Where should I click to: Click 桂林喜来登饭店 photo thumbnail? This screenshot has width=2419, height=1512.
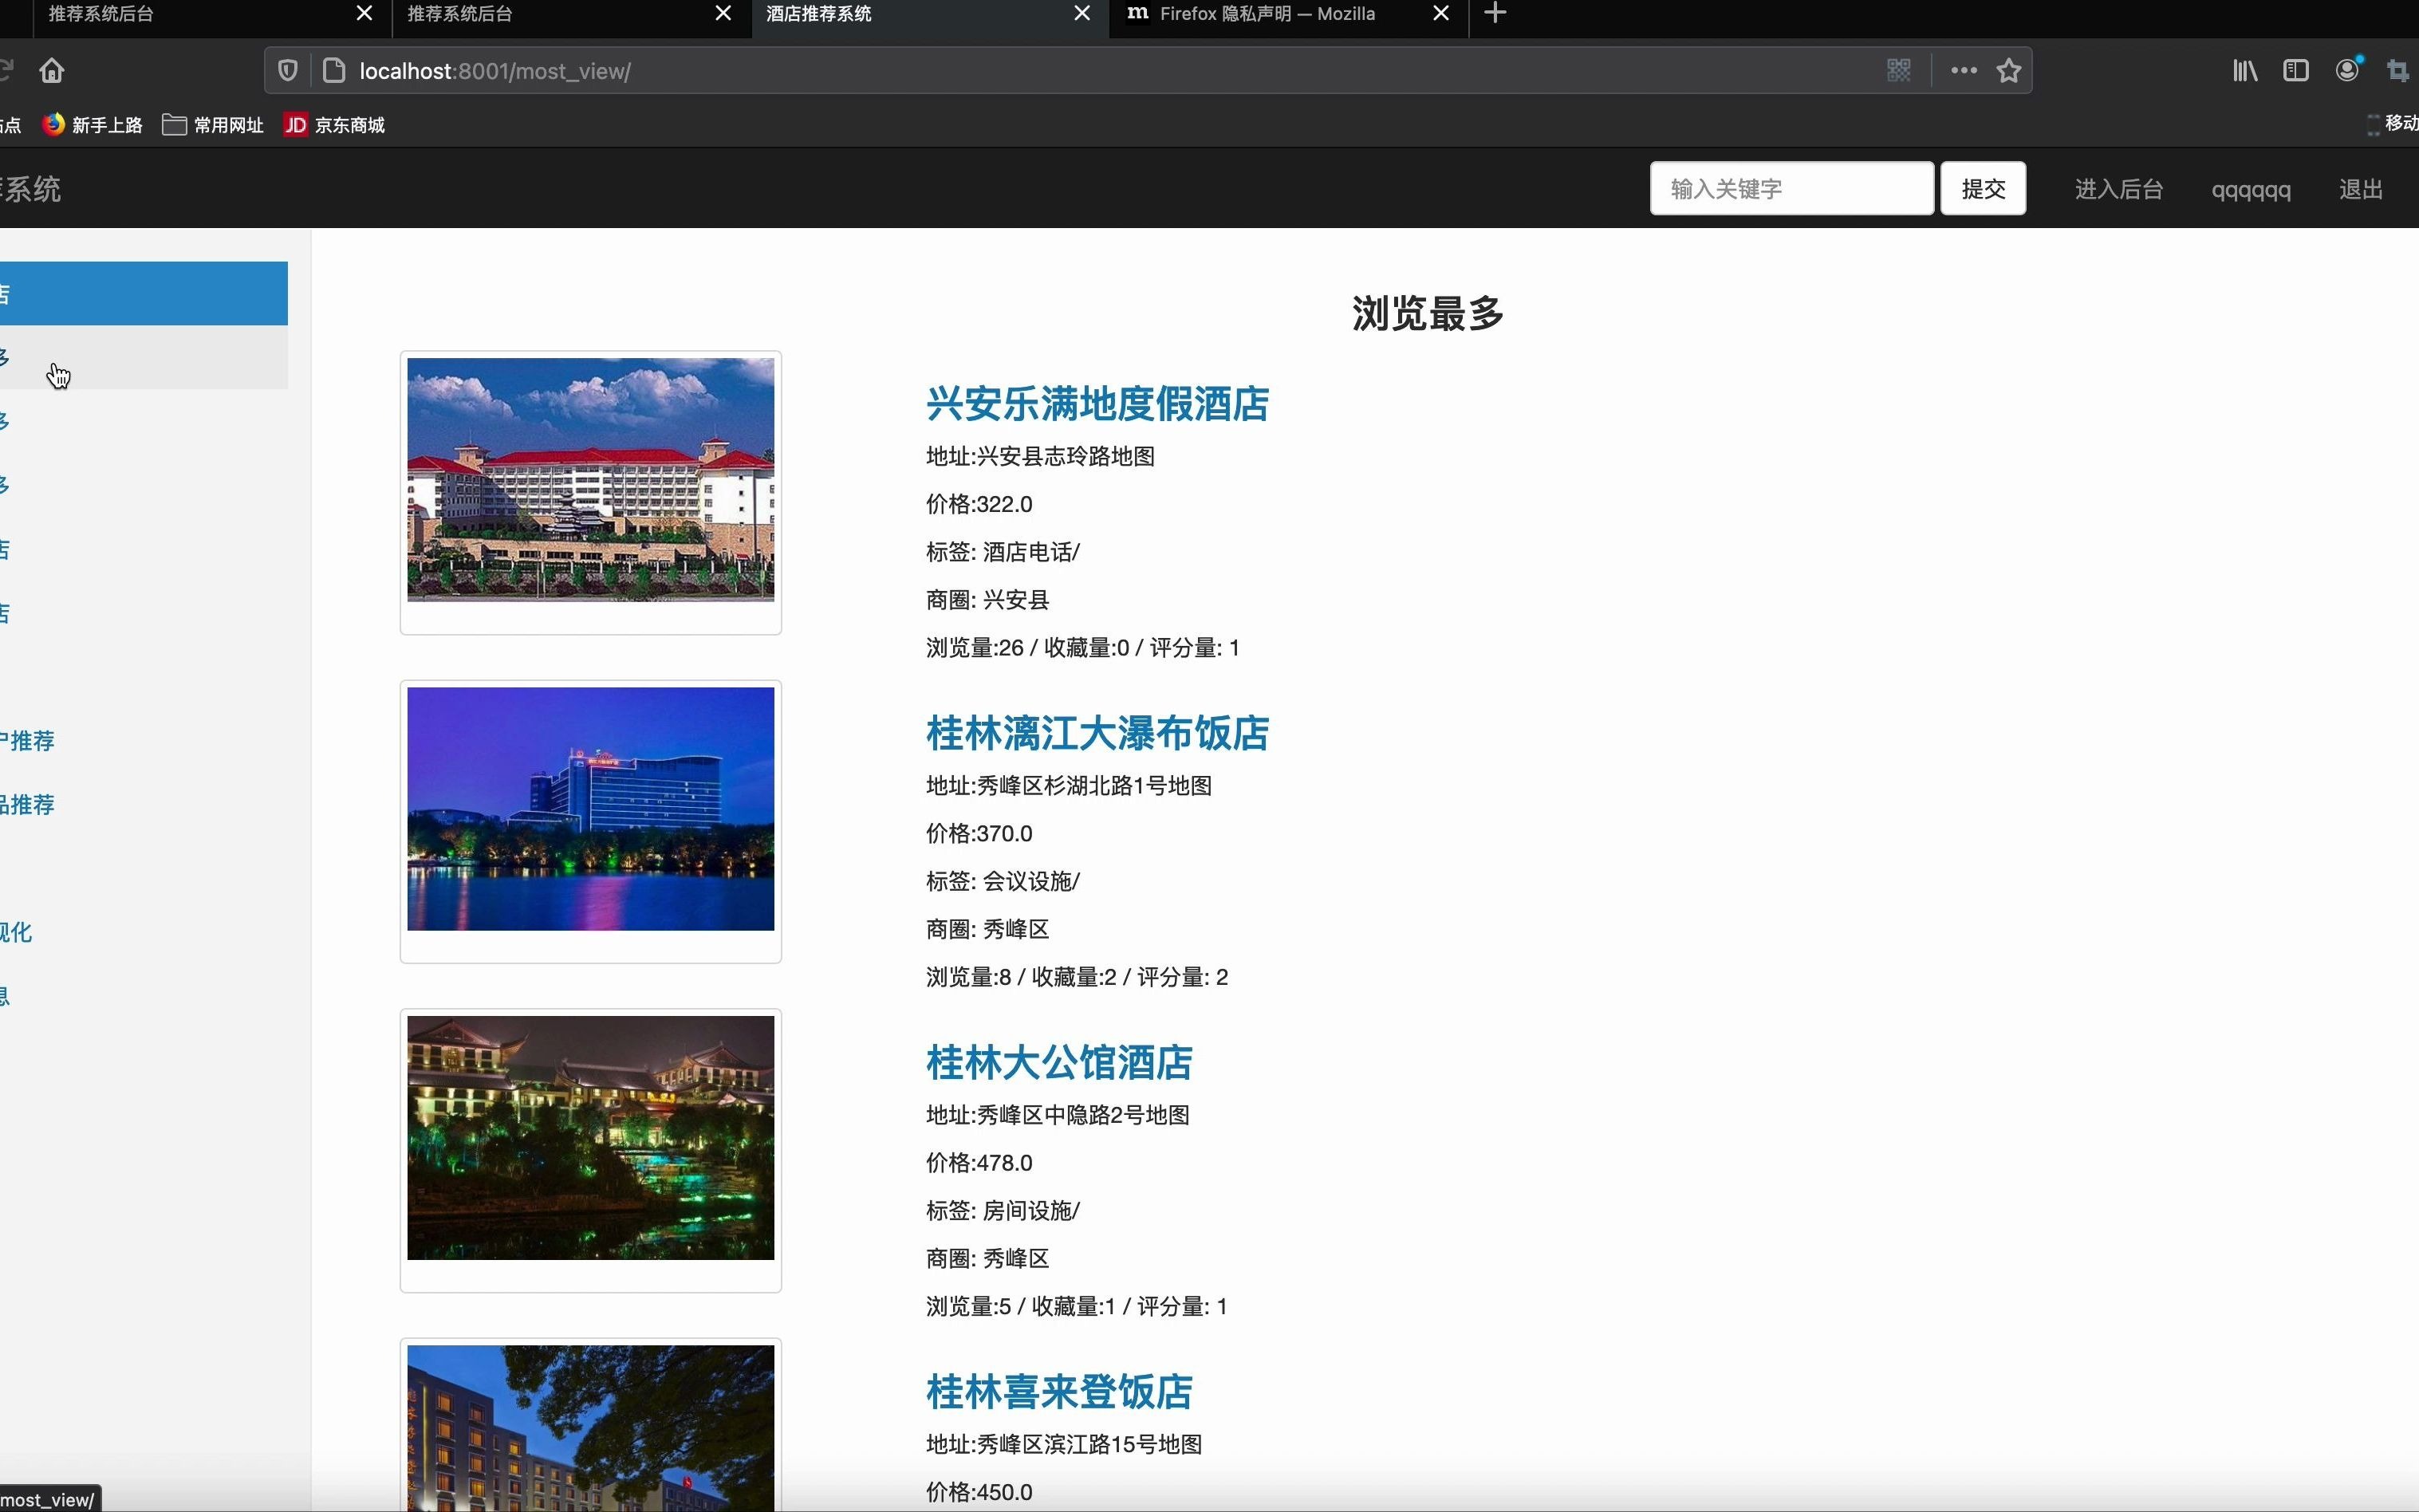point(590,1428)
